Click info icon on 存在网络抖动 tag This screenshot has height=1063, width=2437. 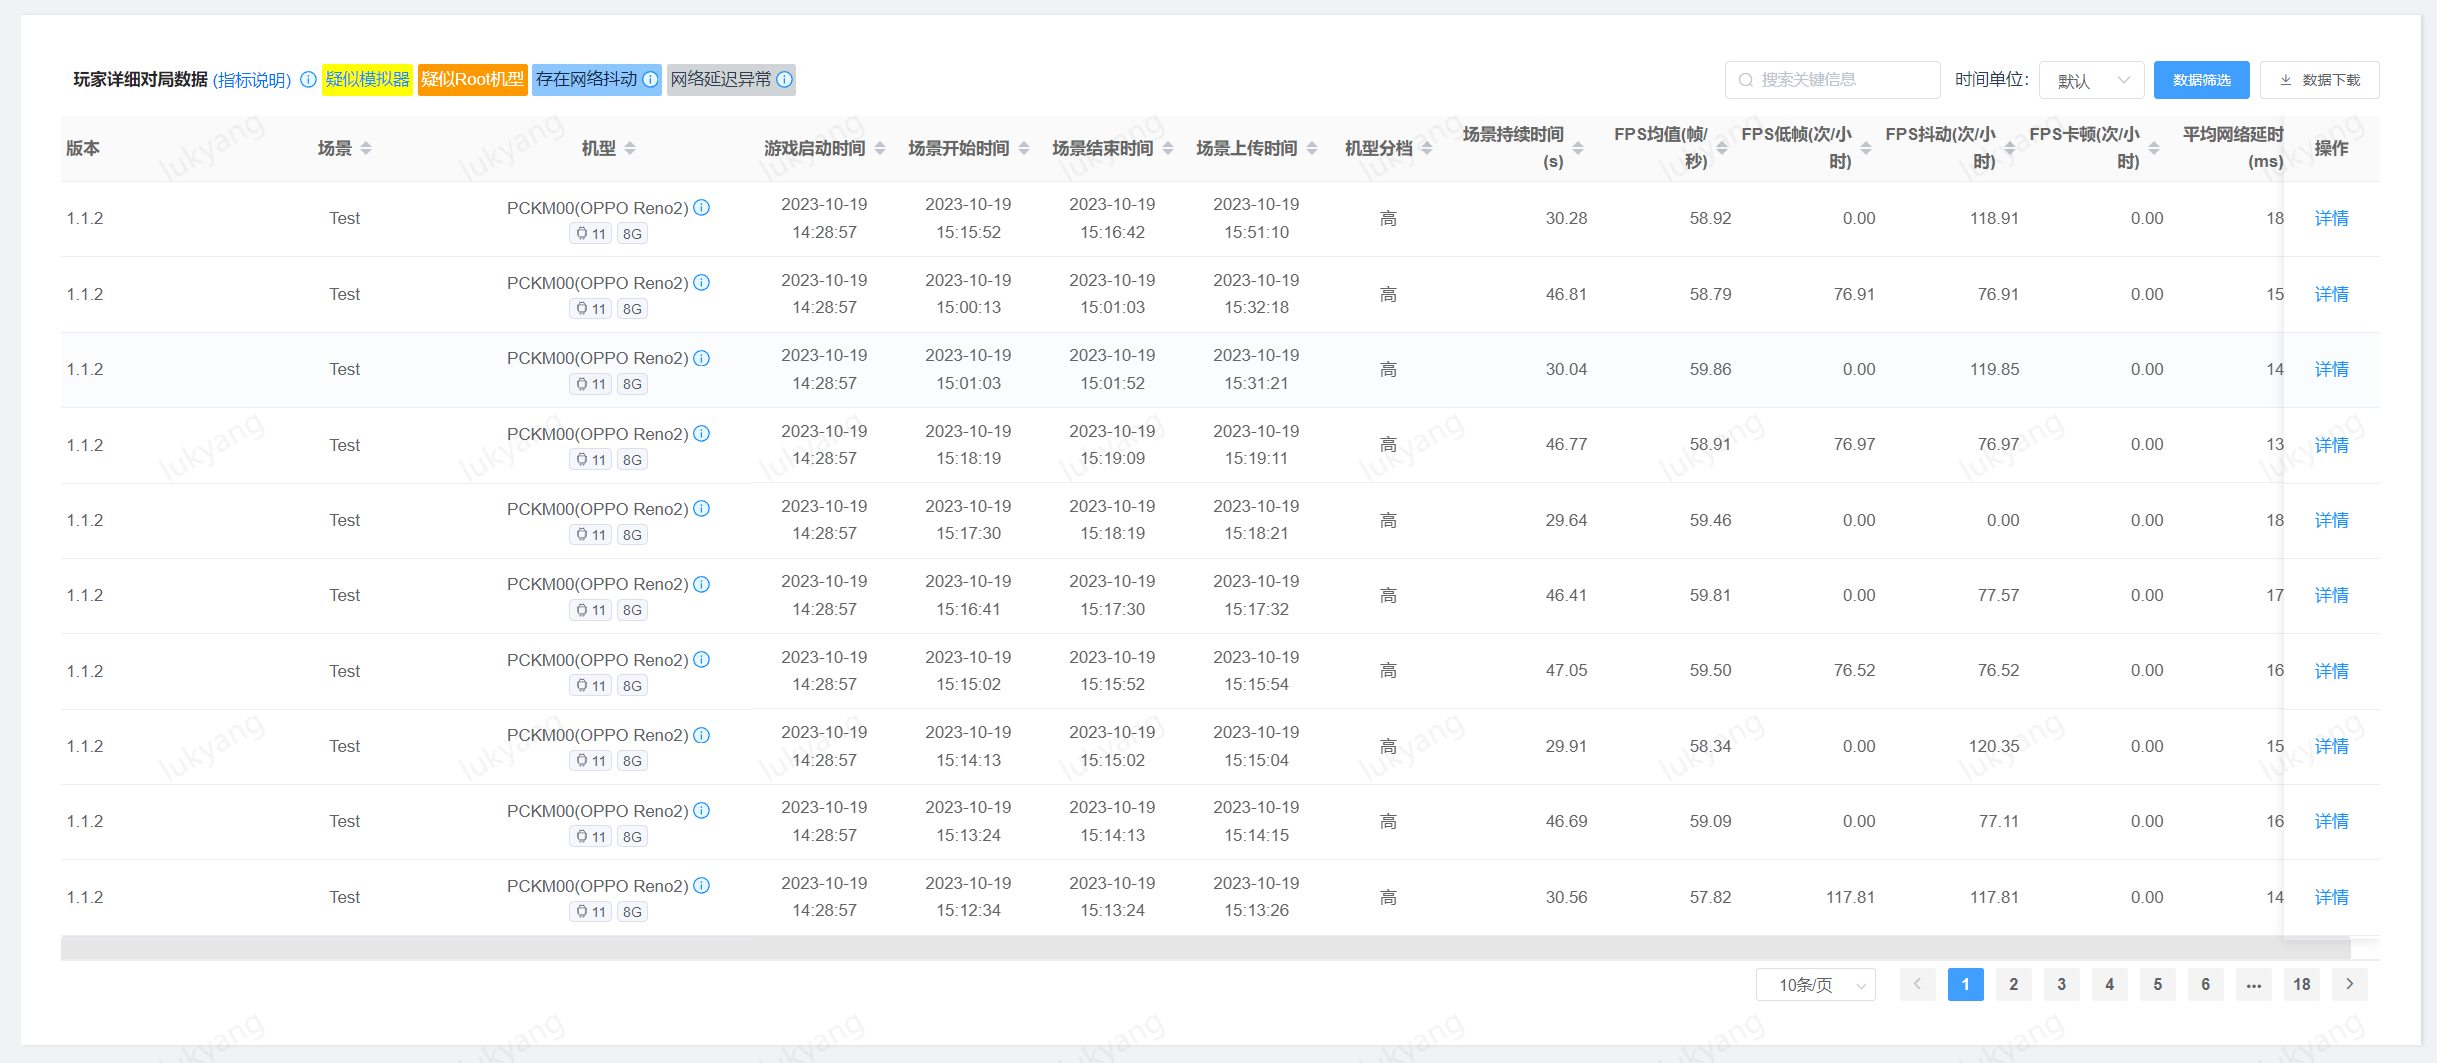650,80
